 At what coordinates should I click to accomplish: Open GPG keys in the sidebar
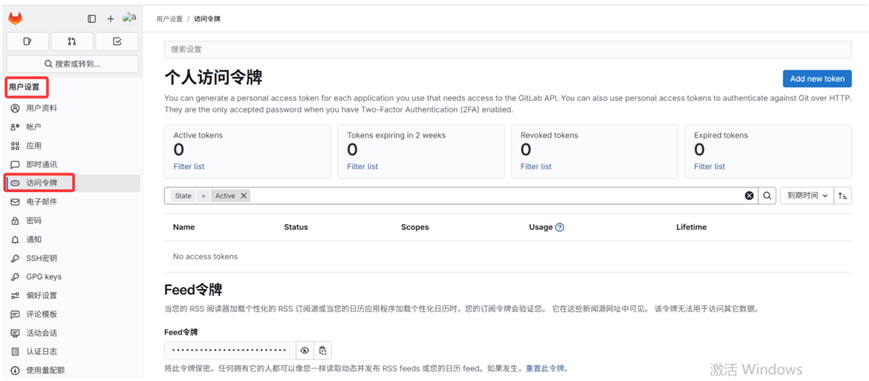pos(73,277)
